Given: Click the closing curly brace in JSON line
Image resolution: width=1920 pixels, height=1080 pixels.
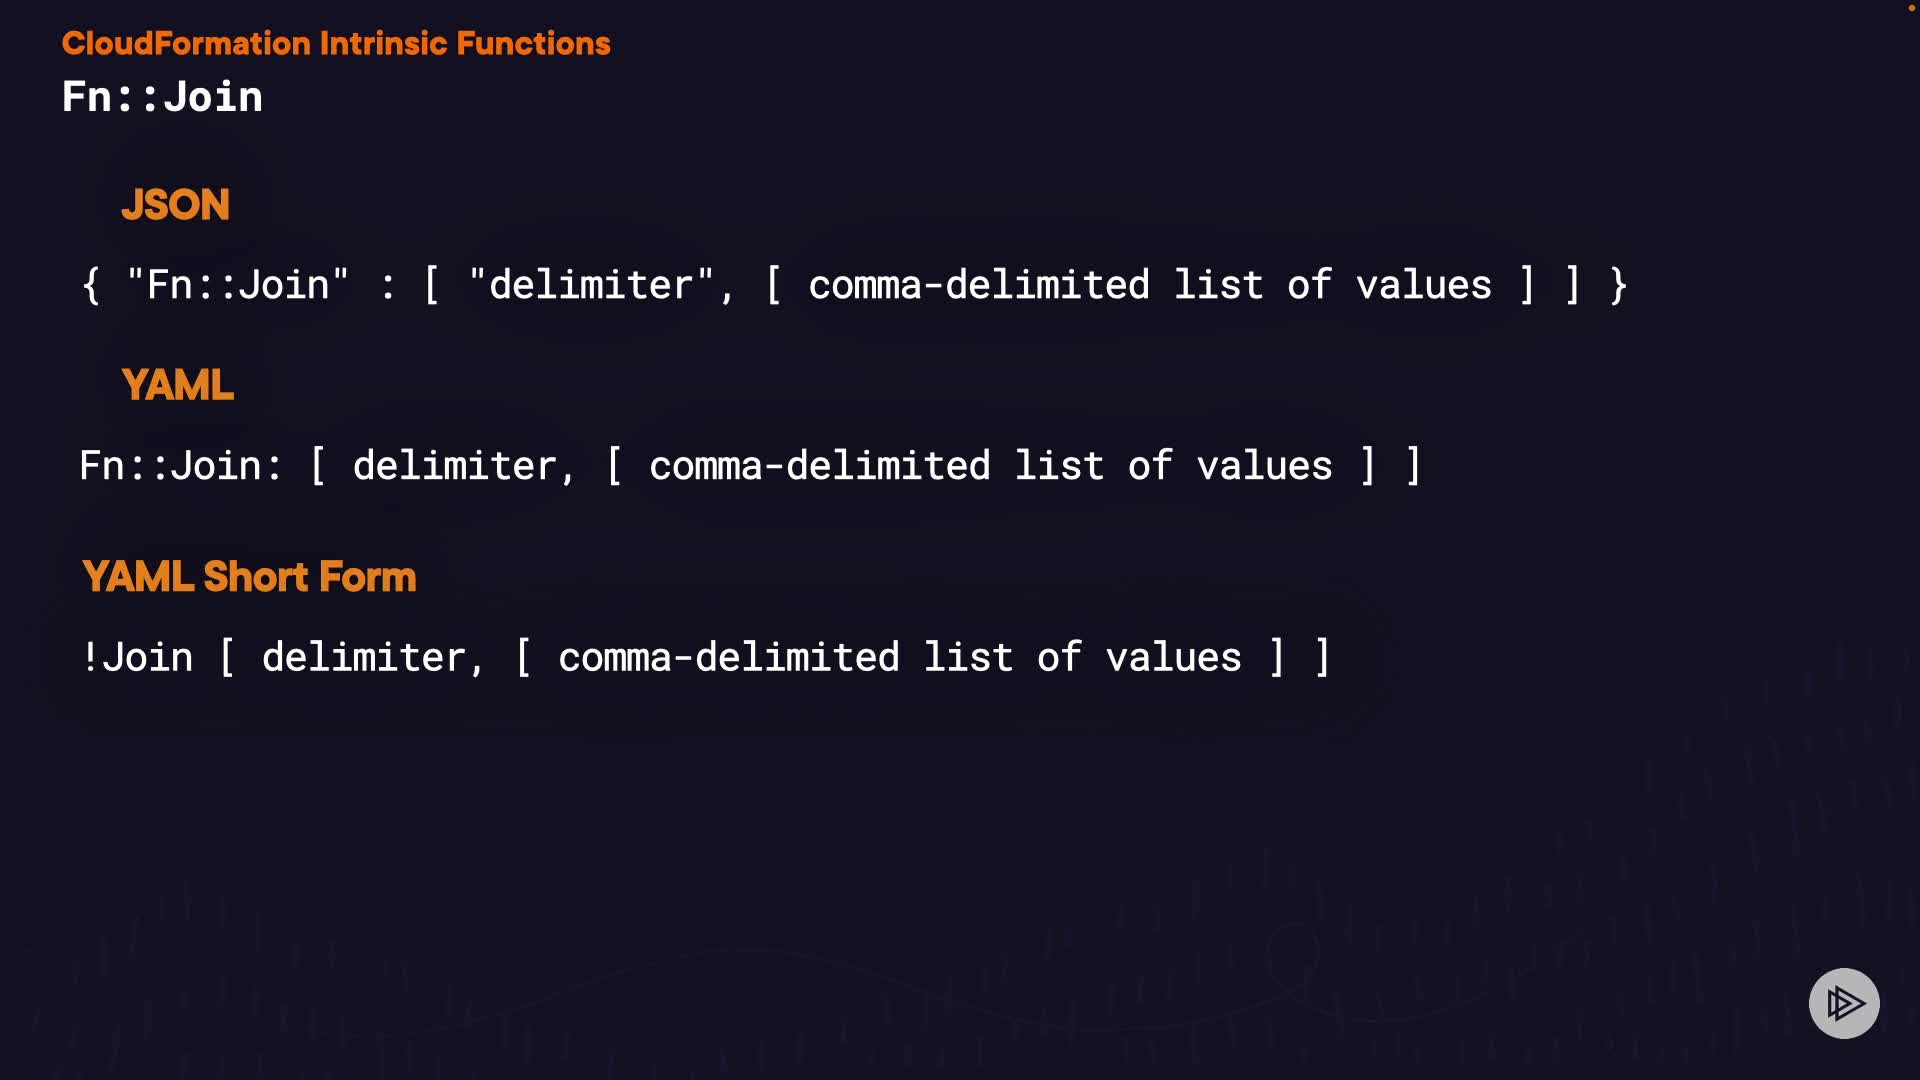Looking at the screenshot, I should click(x=1619, y=285).
